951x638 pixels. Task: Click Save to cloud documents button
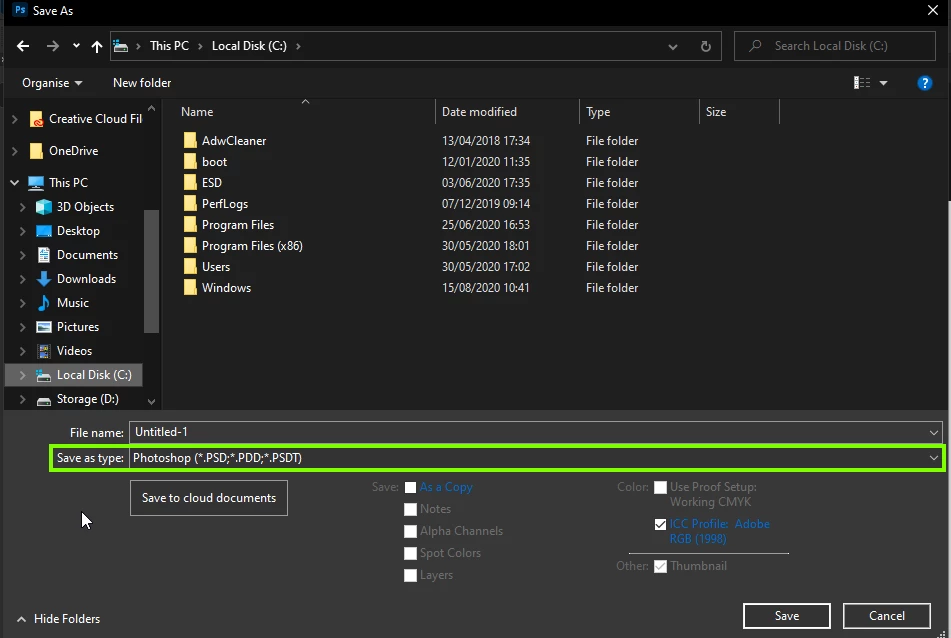click(209, 498)
